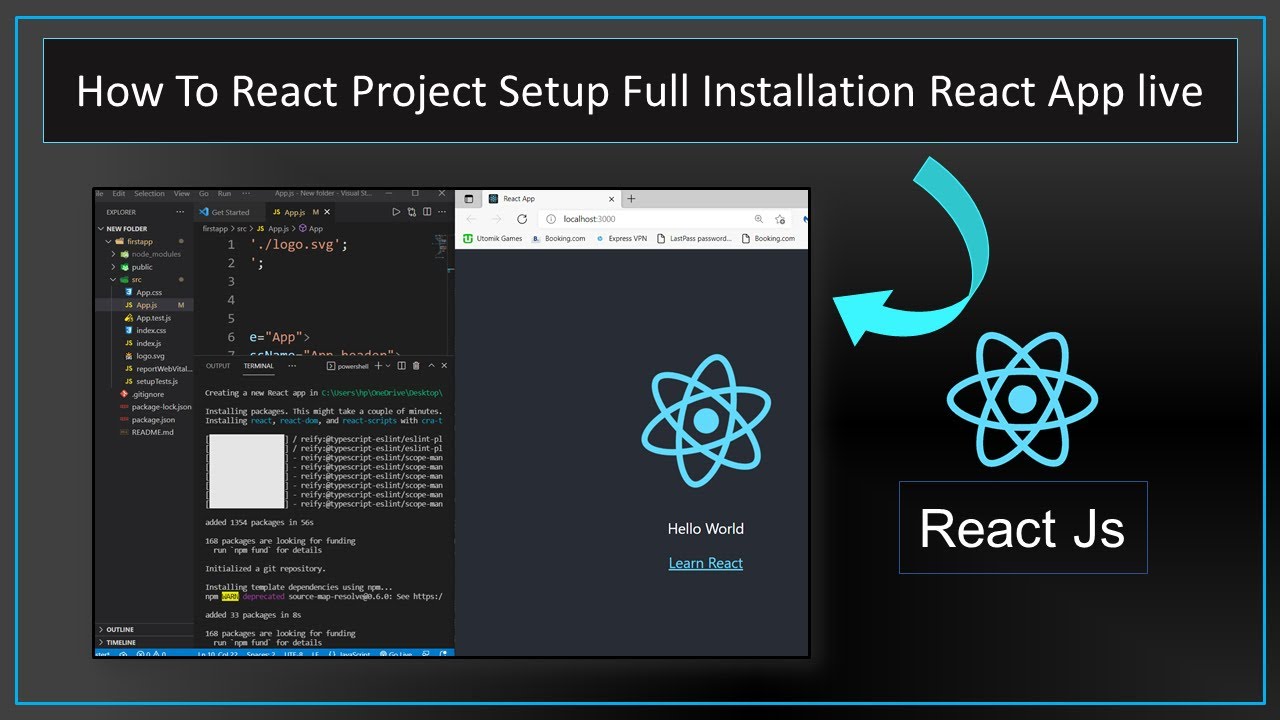Open browser tab actions menu icon
Screen dimensions: 1280x720
point(468,199)
